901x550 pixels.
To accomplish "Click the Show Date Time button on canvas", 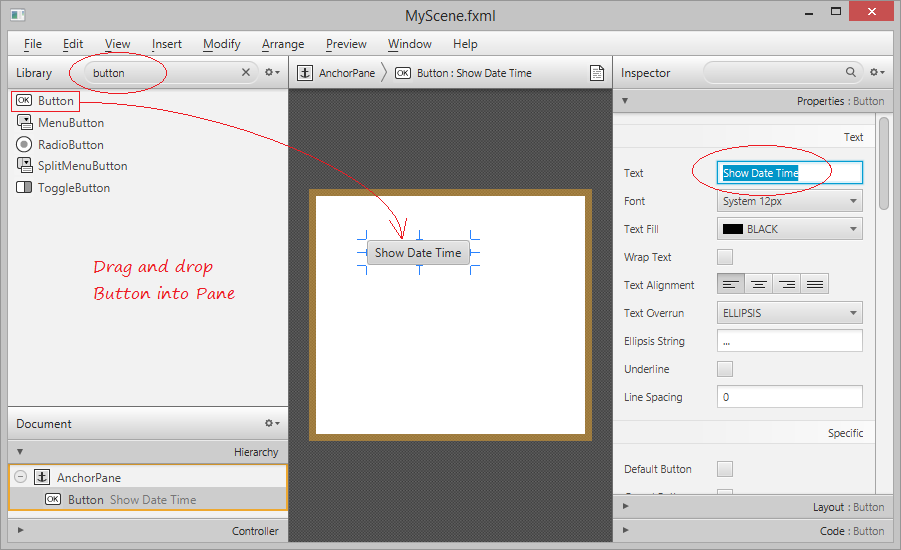I will tap(418, 253).
